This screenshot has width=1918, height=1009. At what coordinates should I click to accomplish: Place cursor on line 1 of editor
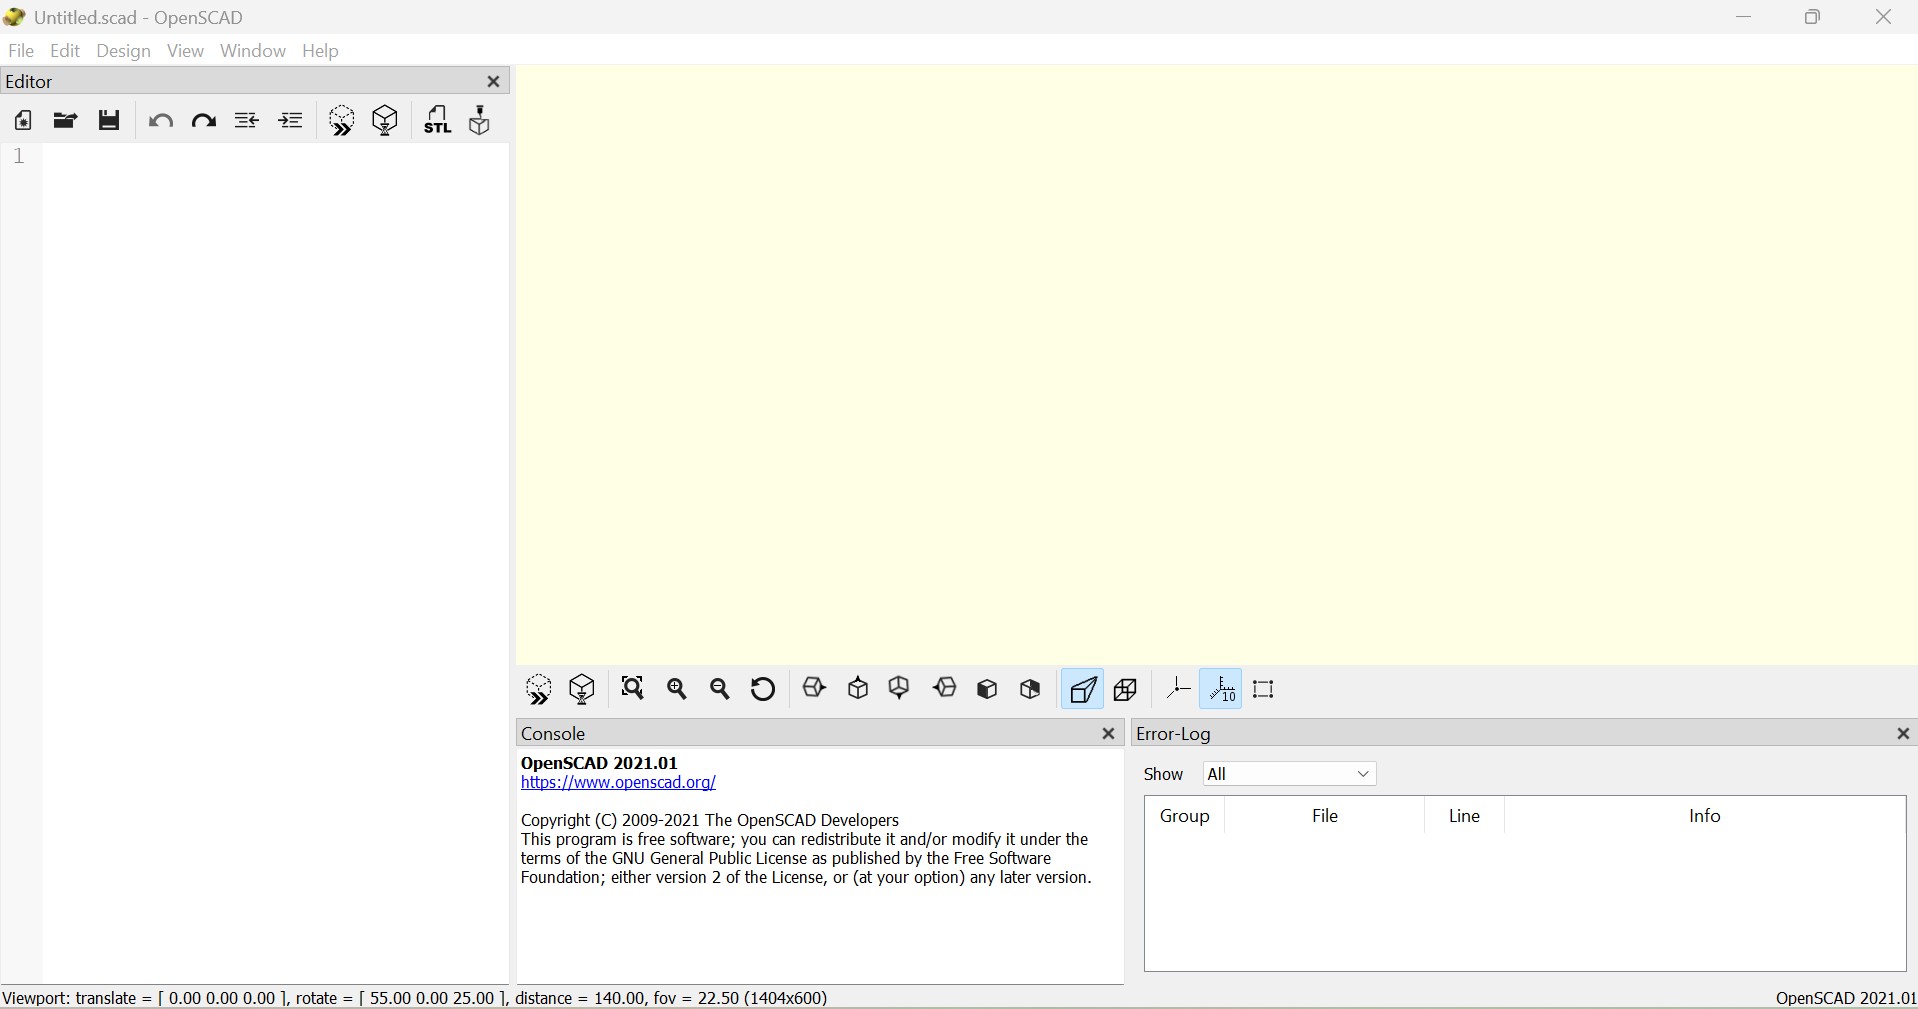coord(275,158)
